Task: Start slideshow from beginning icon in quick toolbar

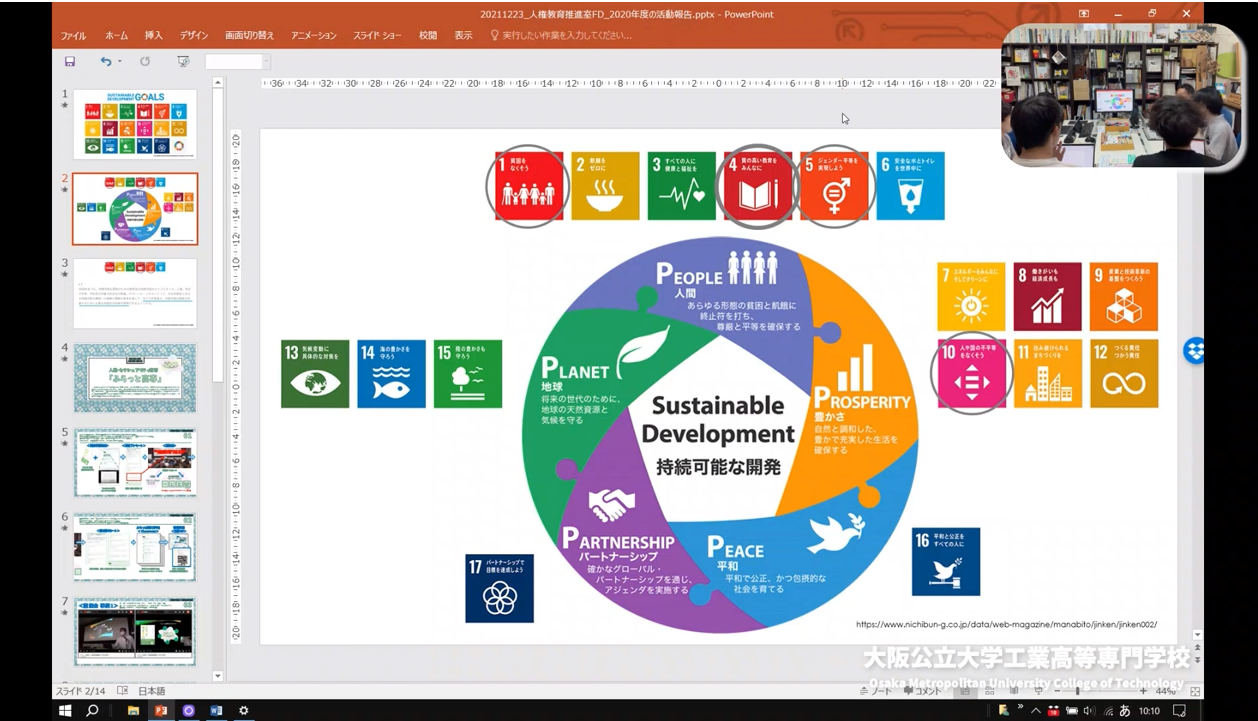Action: coord(183,61)
